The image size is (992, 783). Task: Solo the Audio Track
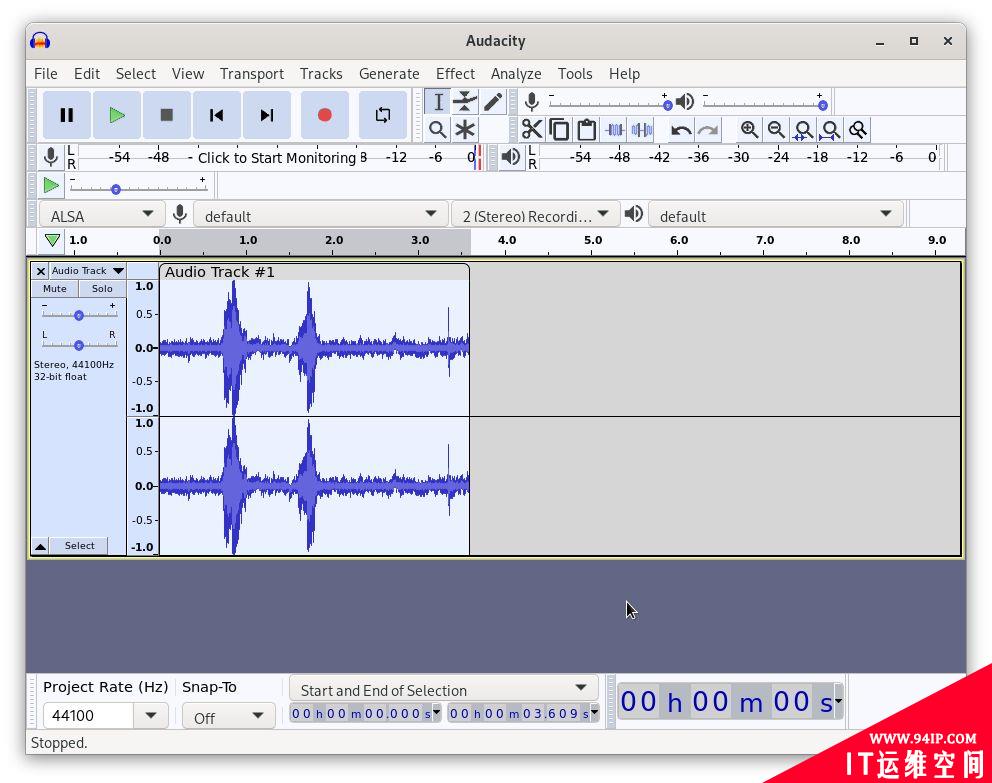coord(102,288)
